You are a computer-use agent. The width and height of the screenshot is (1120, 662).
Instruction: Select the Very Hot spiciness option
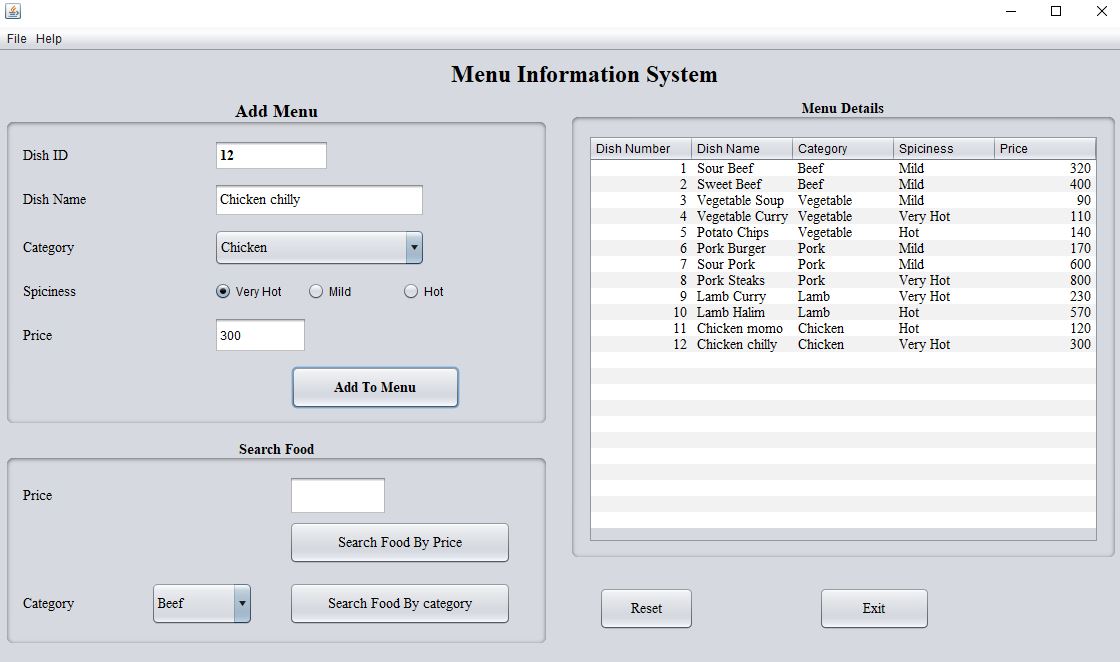point(223,292)
